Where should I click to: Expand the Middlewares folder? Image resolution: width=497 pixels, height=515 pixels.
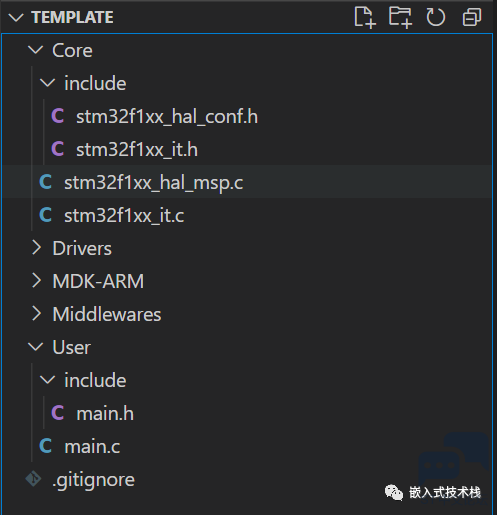coord(36,314)
